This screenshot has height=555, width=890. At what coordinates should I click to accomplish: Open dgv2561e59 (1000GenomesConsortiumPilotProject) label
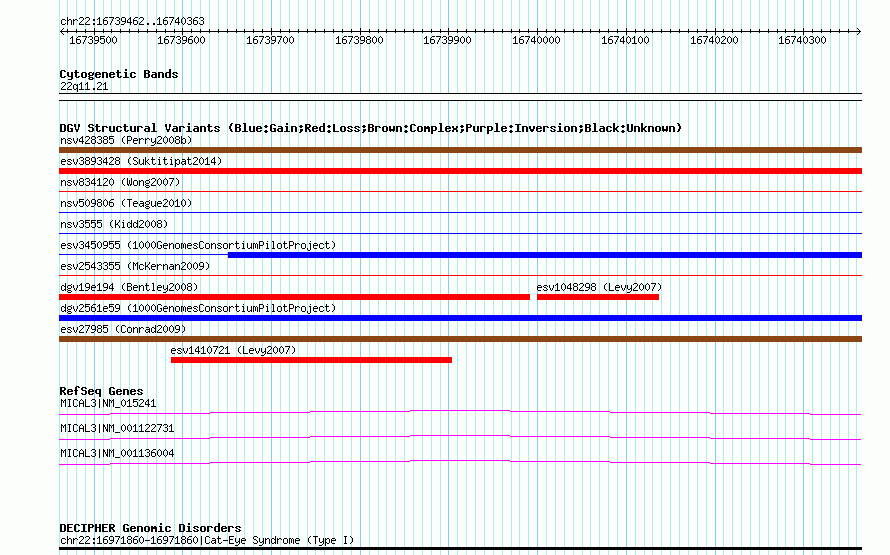pos(198,308)
